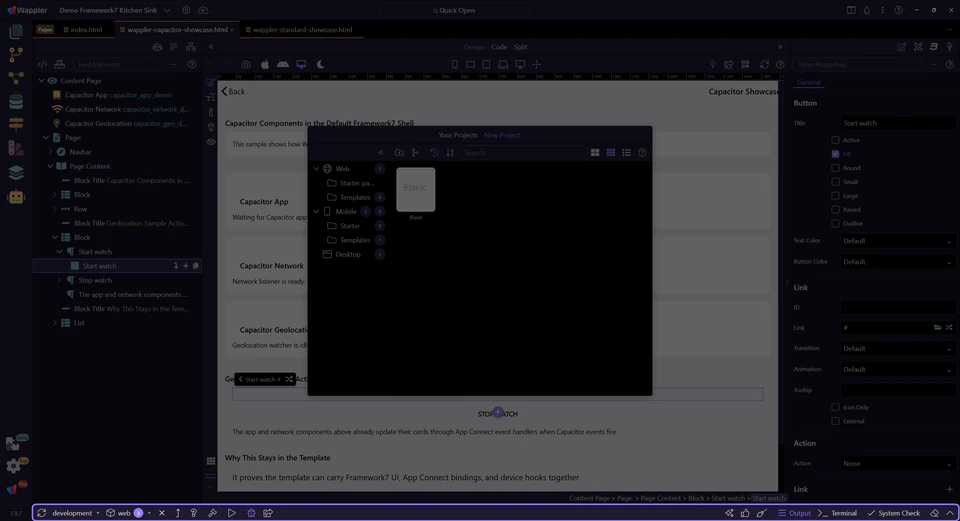The image size is (960, 521).
Task: Open the Animation dropdown
Action: point(897,370)
